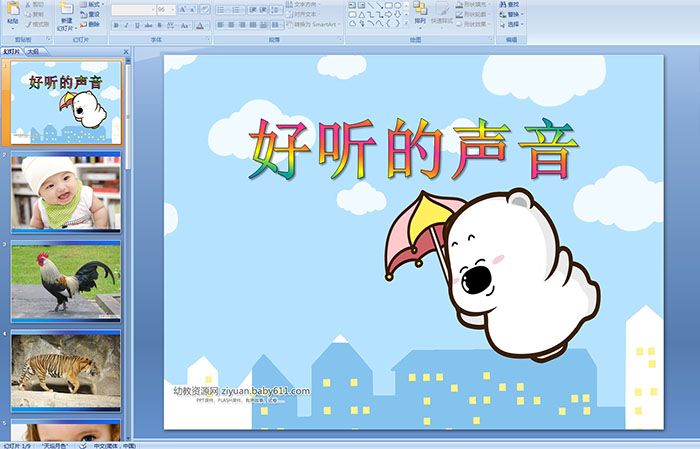Select the Oval shape in shapes gallery
The height and width of the screenshot is (449, 700).
coord(397,5)
